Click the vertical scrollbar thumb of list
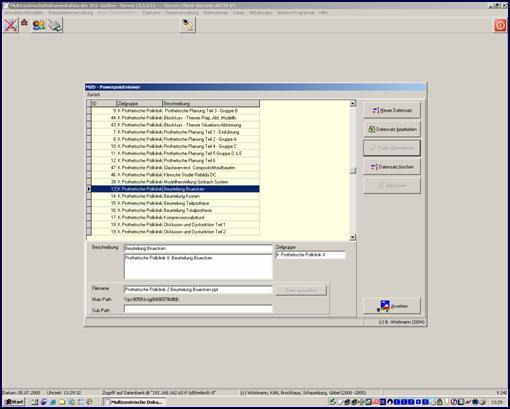Viewport: 510px width, 409px height. 353,171
